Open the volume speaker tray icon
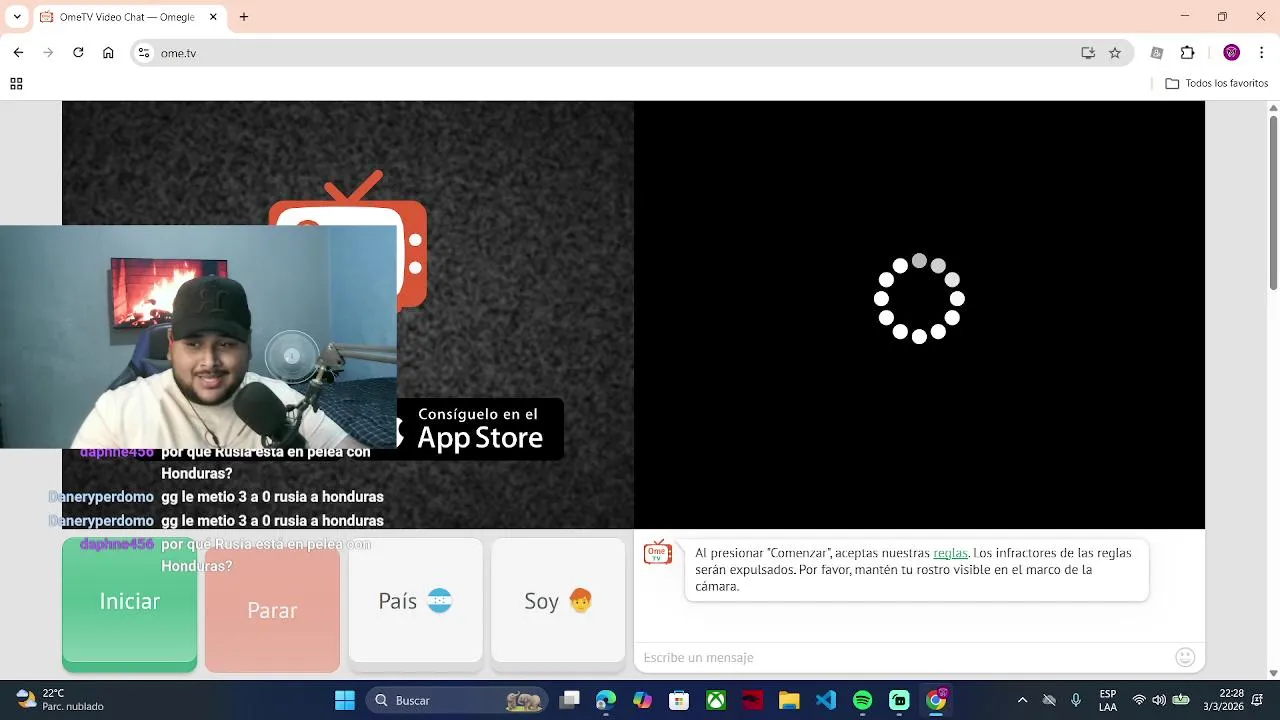The width and height of the screenshot is (1280, 720). (1159, 700)
